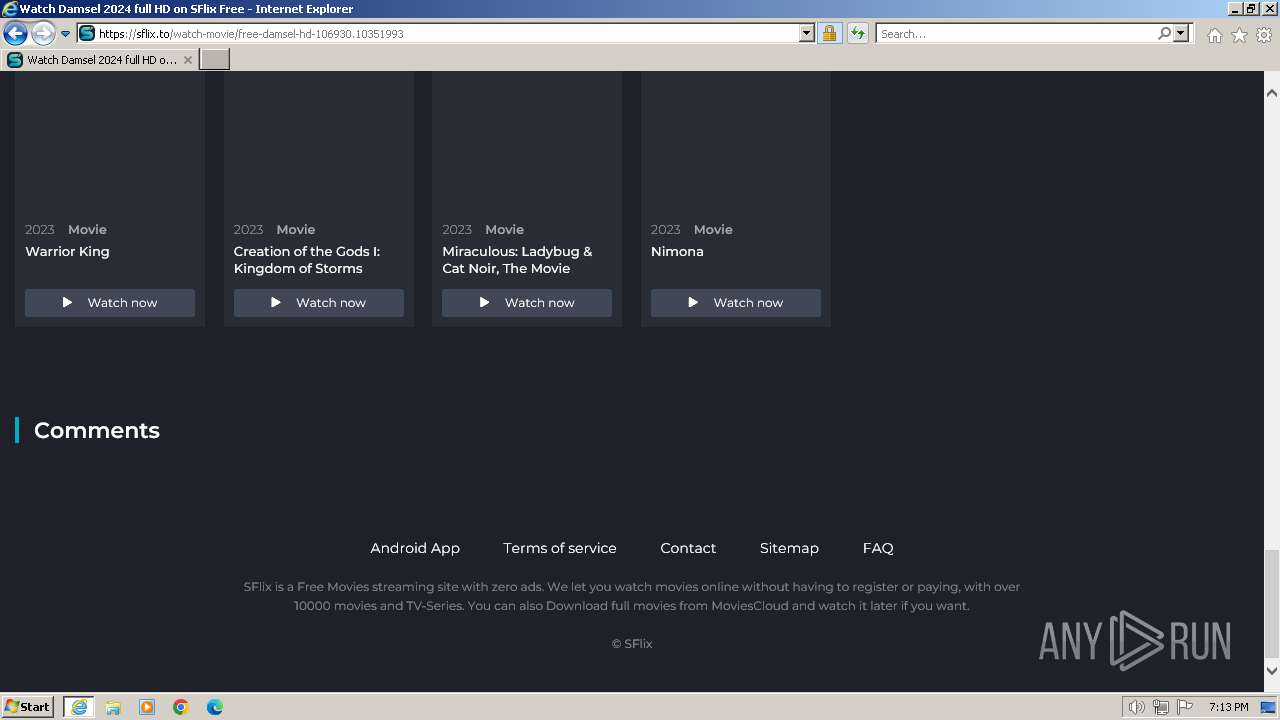The image size is (1280, 720).
Task: Click the Warrior King poster thumbnail
Action: (x=110, y=140)
